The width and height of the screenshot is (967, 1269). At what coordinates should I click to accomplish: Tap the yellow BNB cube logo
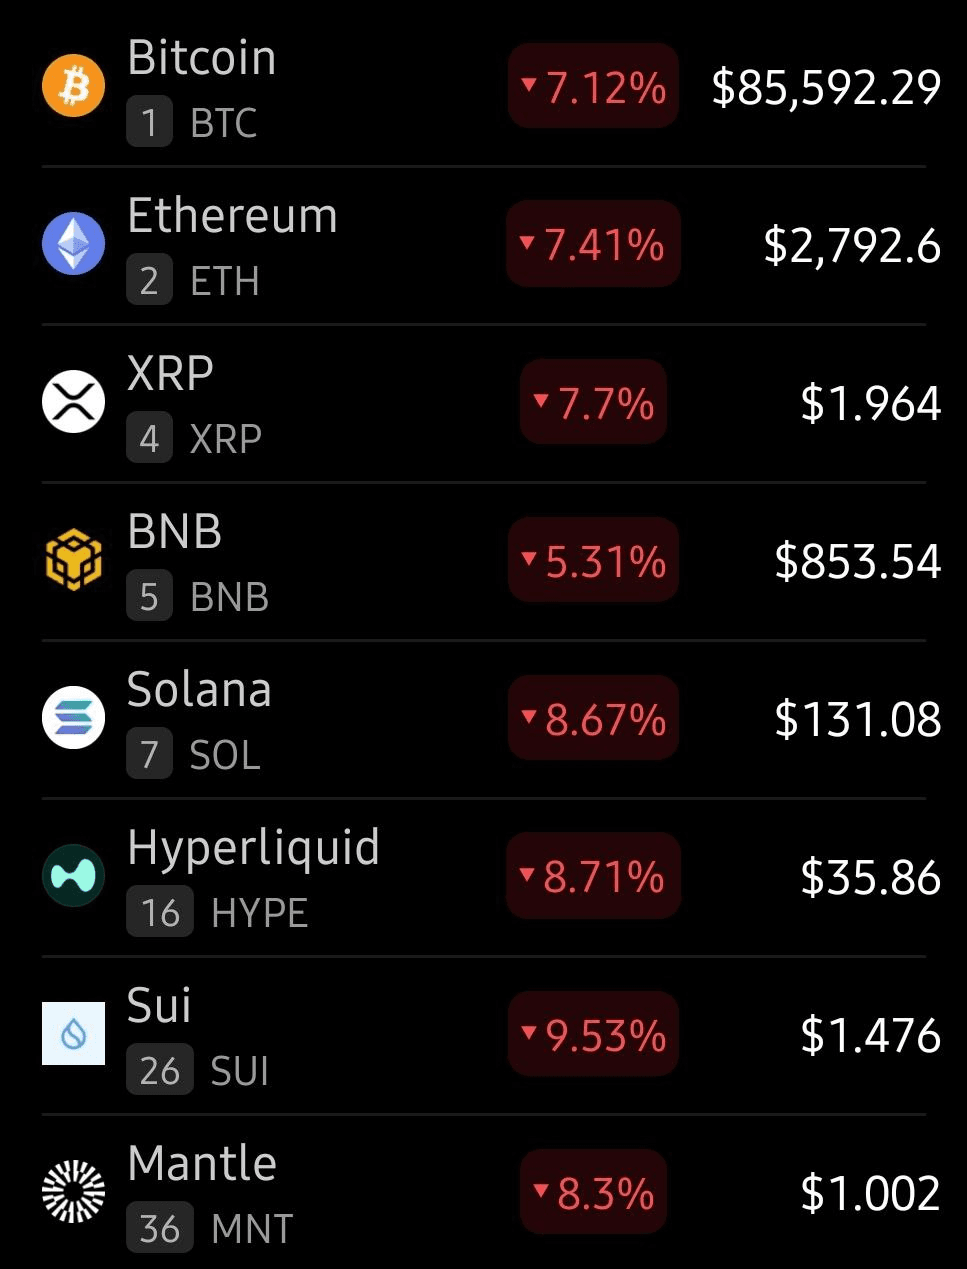(73, 560)
